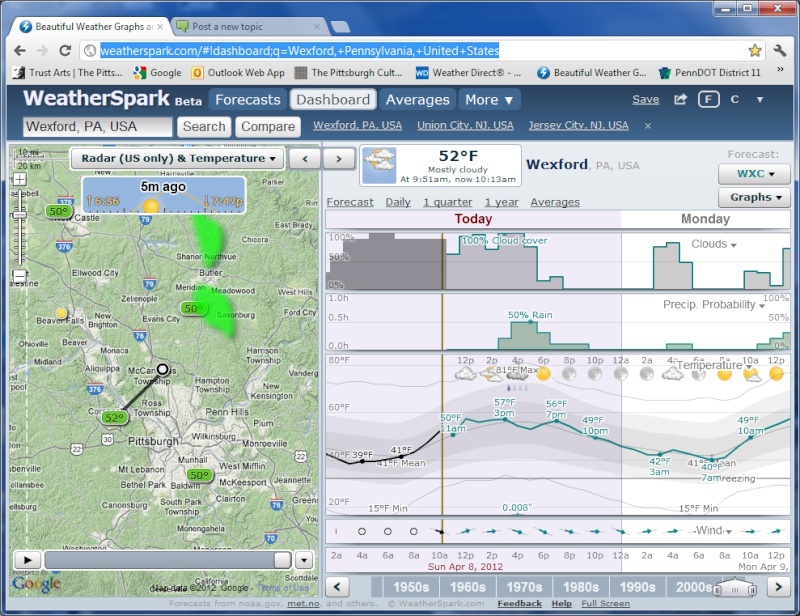Jump to the 1970s on the timeline

(524, 587)
